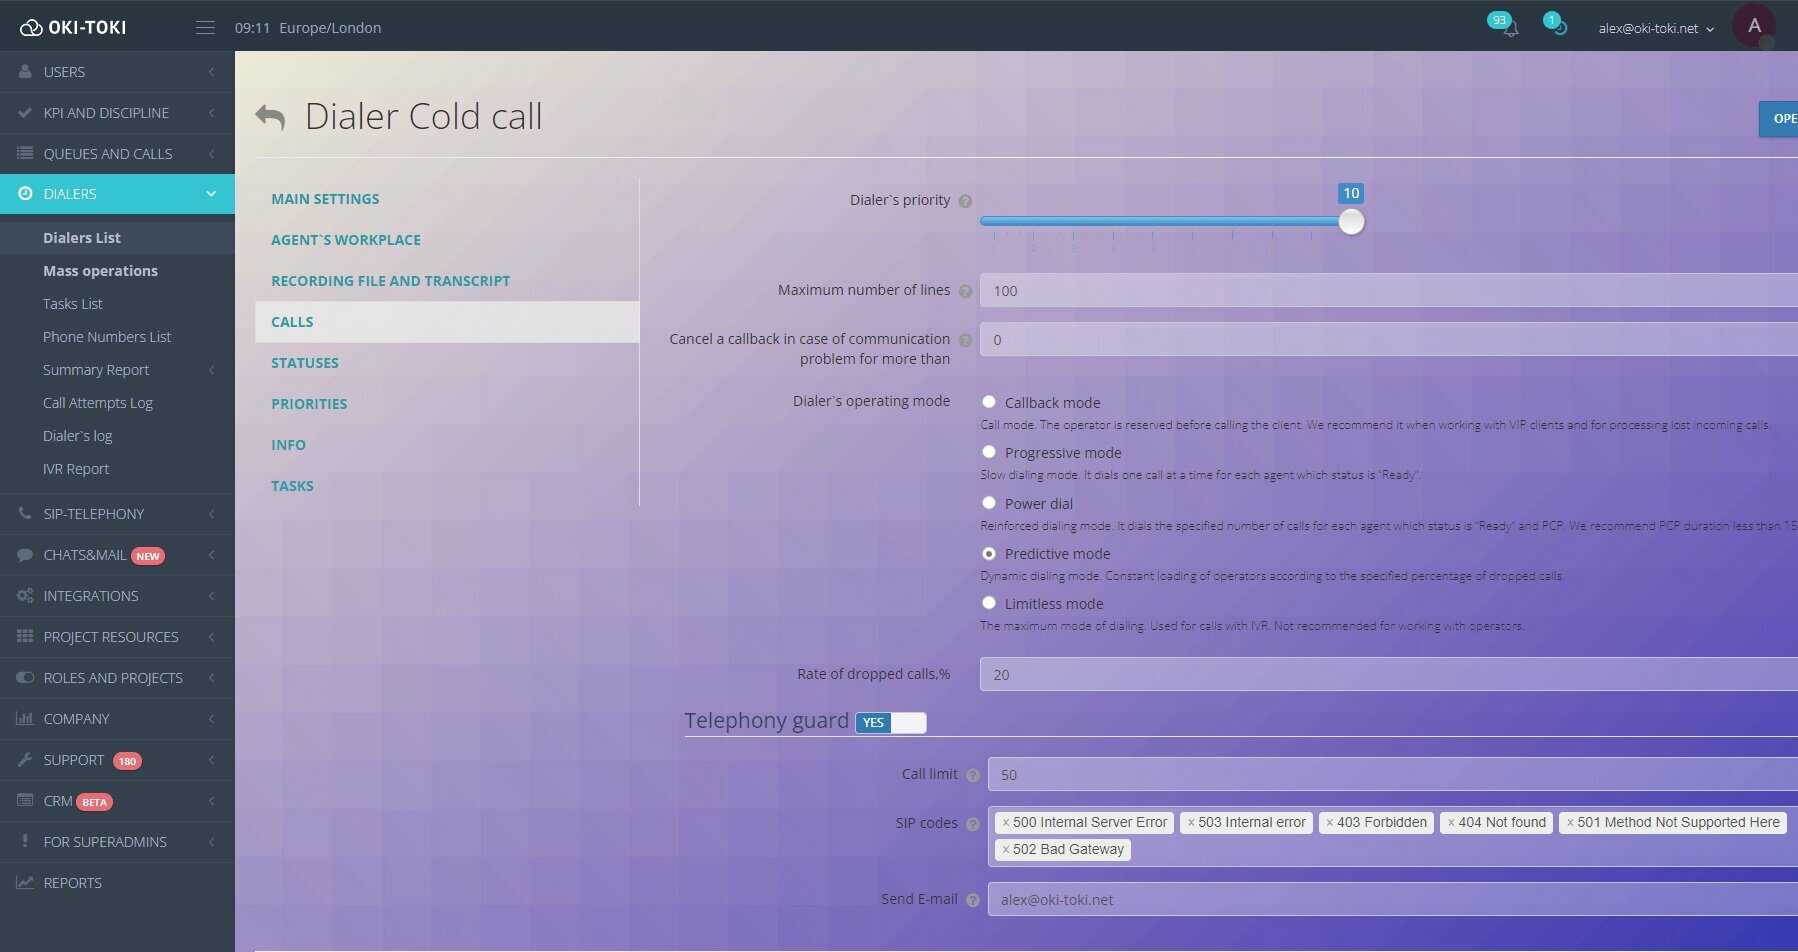Click the Rate of dropped calls field
Screen dimensions: 1798x952
(1389, 675)
